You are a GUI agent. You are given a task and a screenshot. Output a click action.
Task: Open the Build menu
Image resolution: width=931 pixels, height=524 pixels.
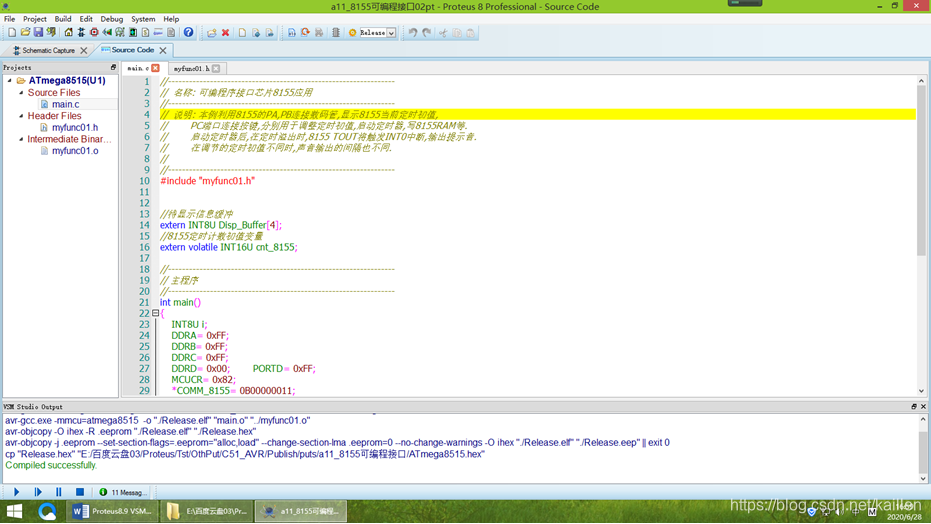(63, 19)
